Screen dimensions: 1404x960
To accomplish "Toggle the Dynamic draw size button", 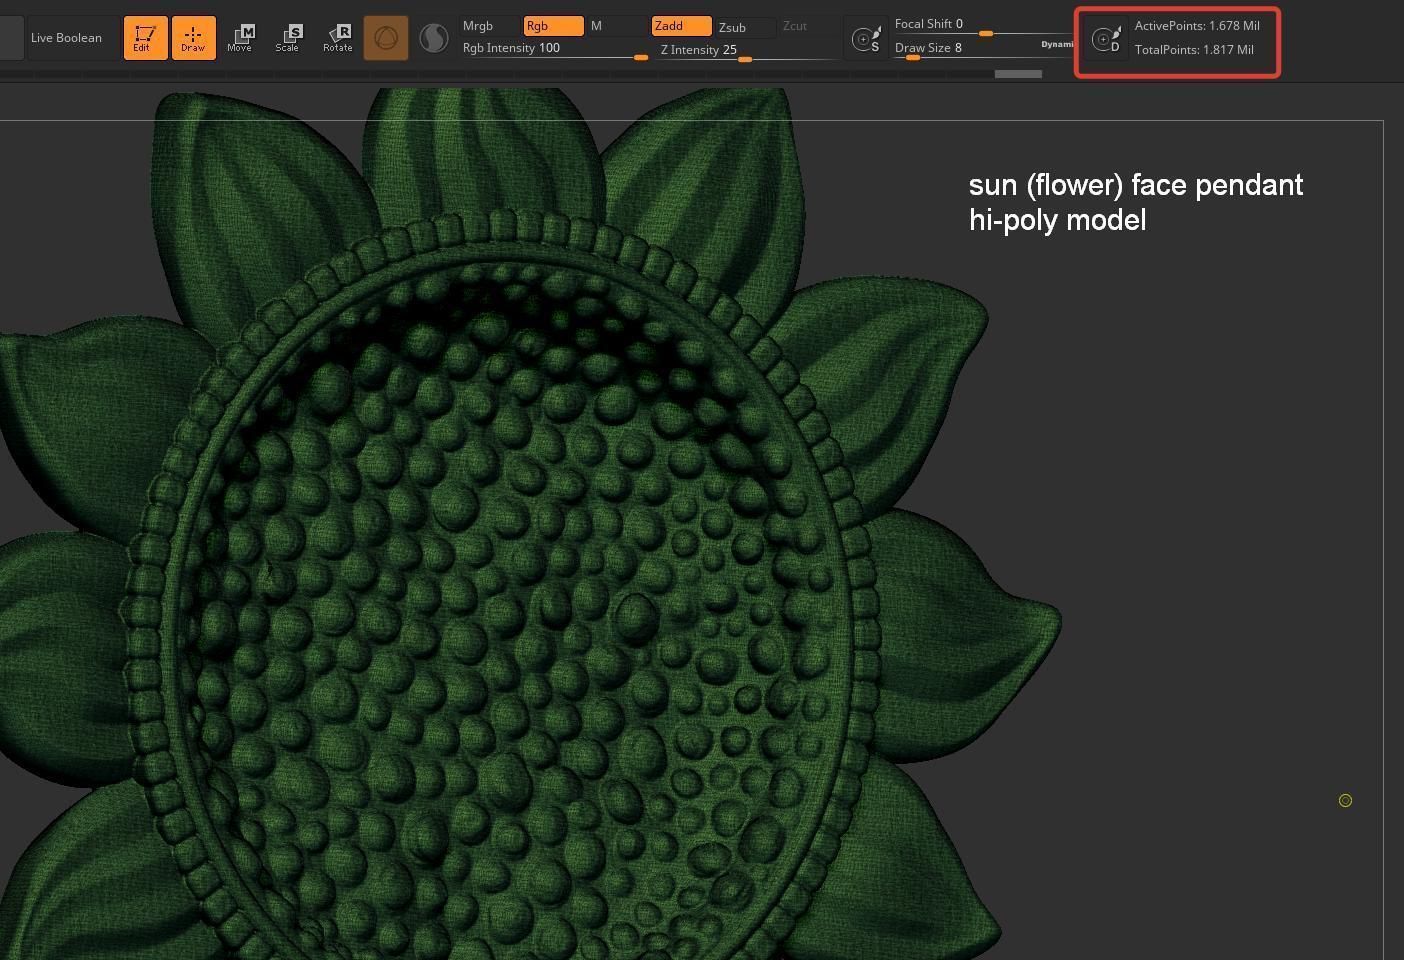I will pyautogui.click(x=1057, y=45).
